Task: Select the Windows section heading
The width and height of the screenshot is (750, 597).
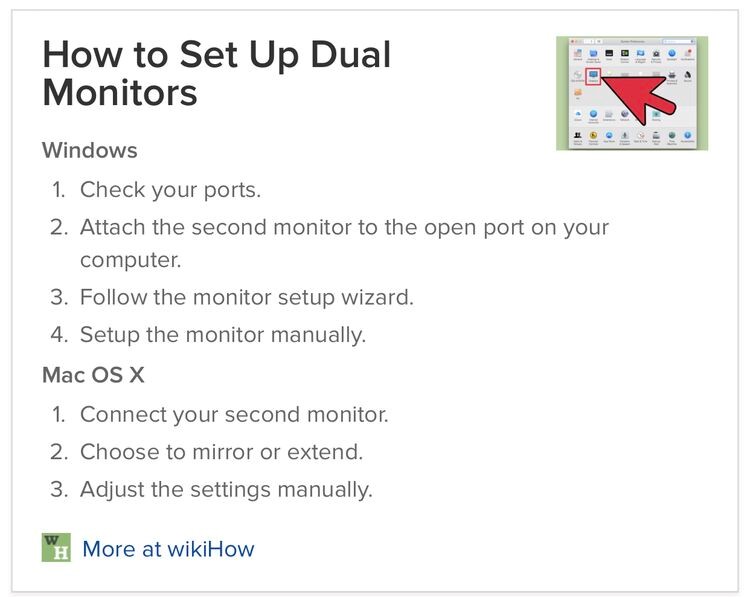Action: click(90, 150)
